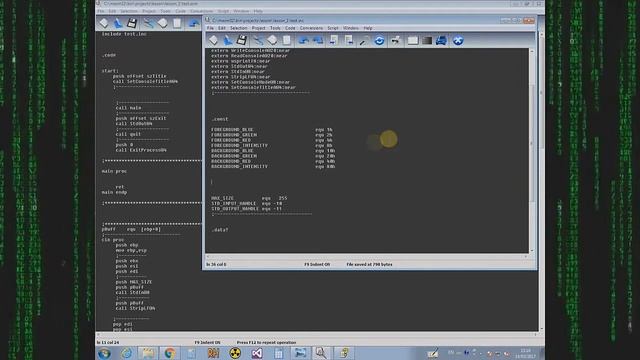Click the Undo arrow in back window toolbar
This screenshot has width=640, height=360.
pyautogui.click(x=193, y=23)
